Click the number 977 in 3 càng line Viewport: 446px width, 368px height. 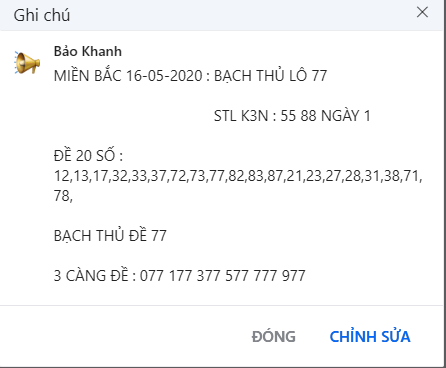[x=294, y=276]
